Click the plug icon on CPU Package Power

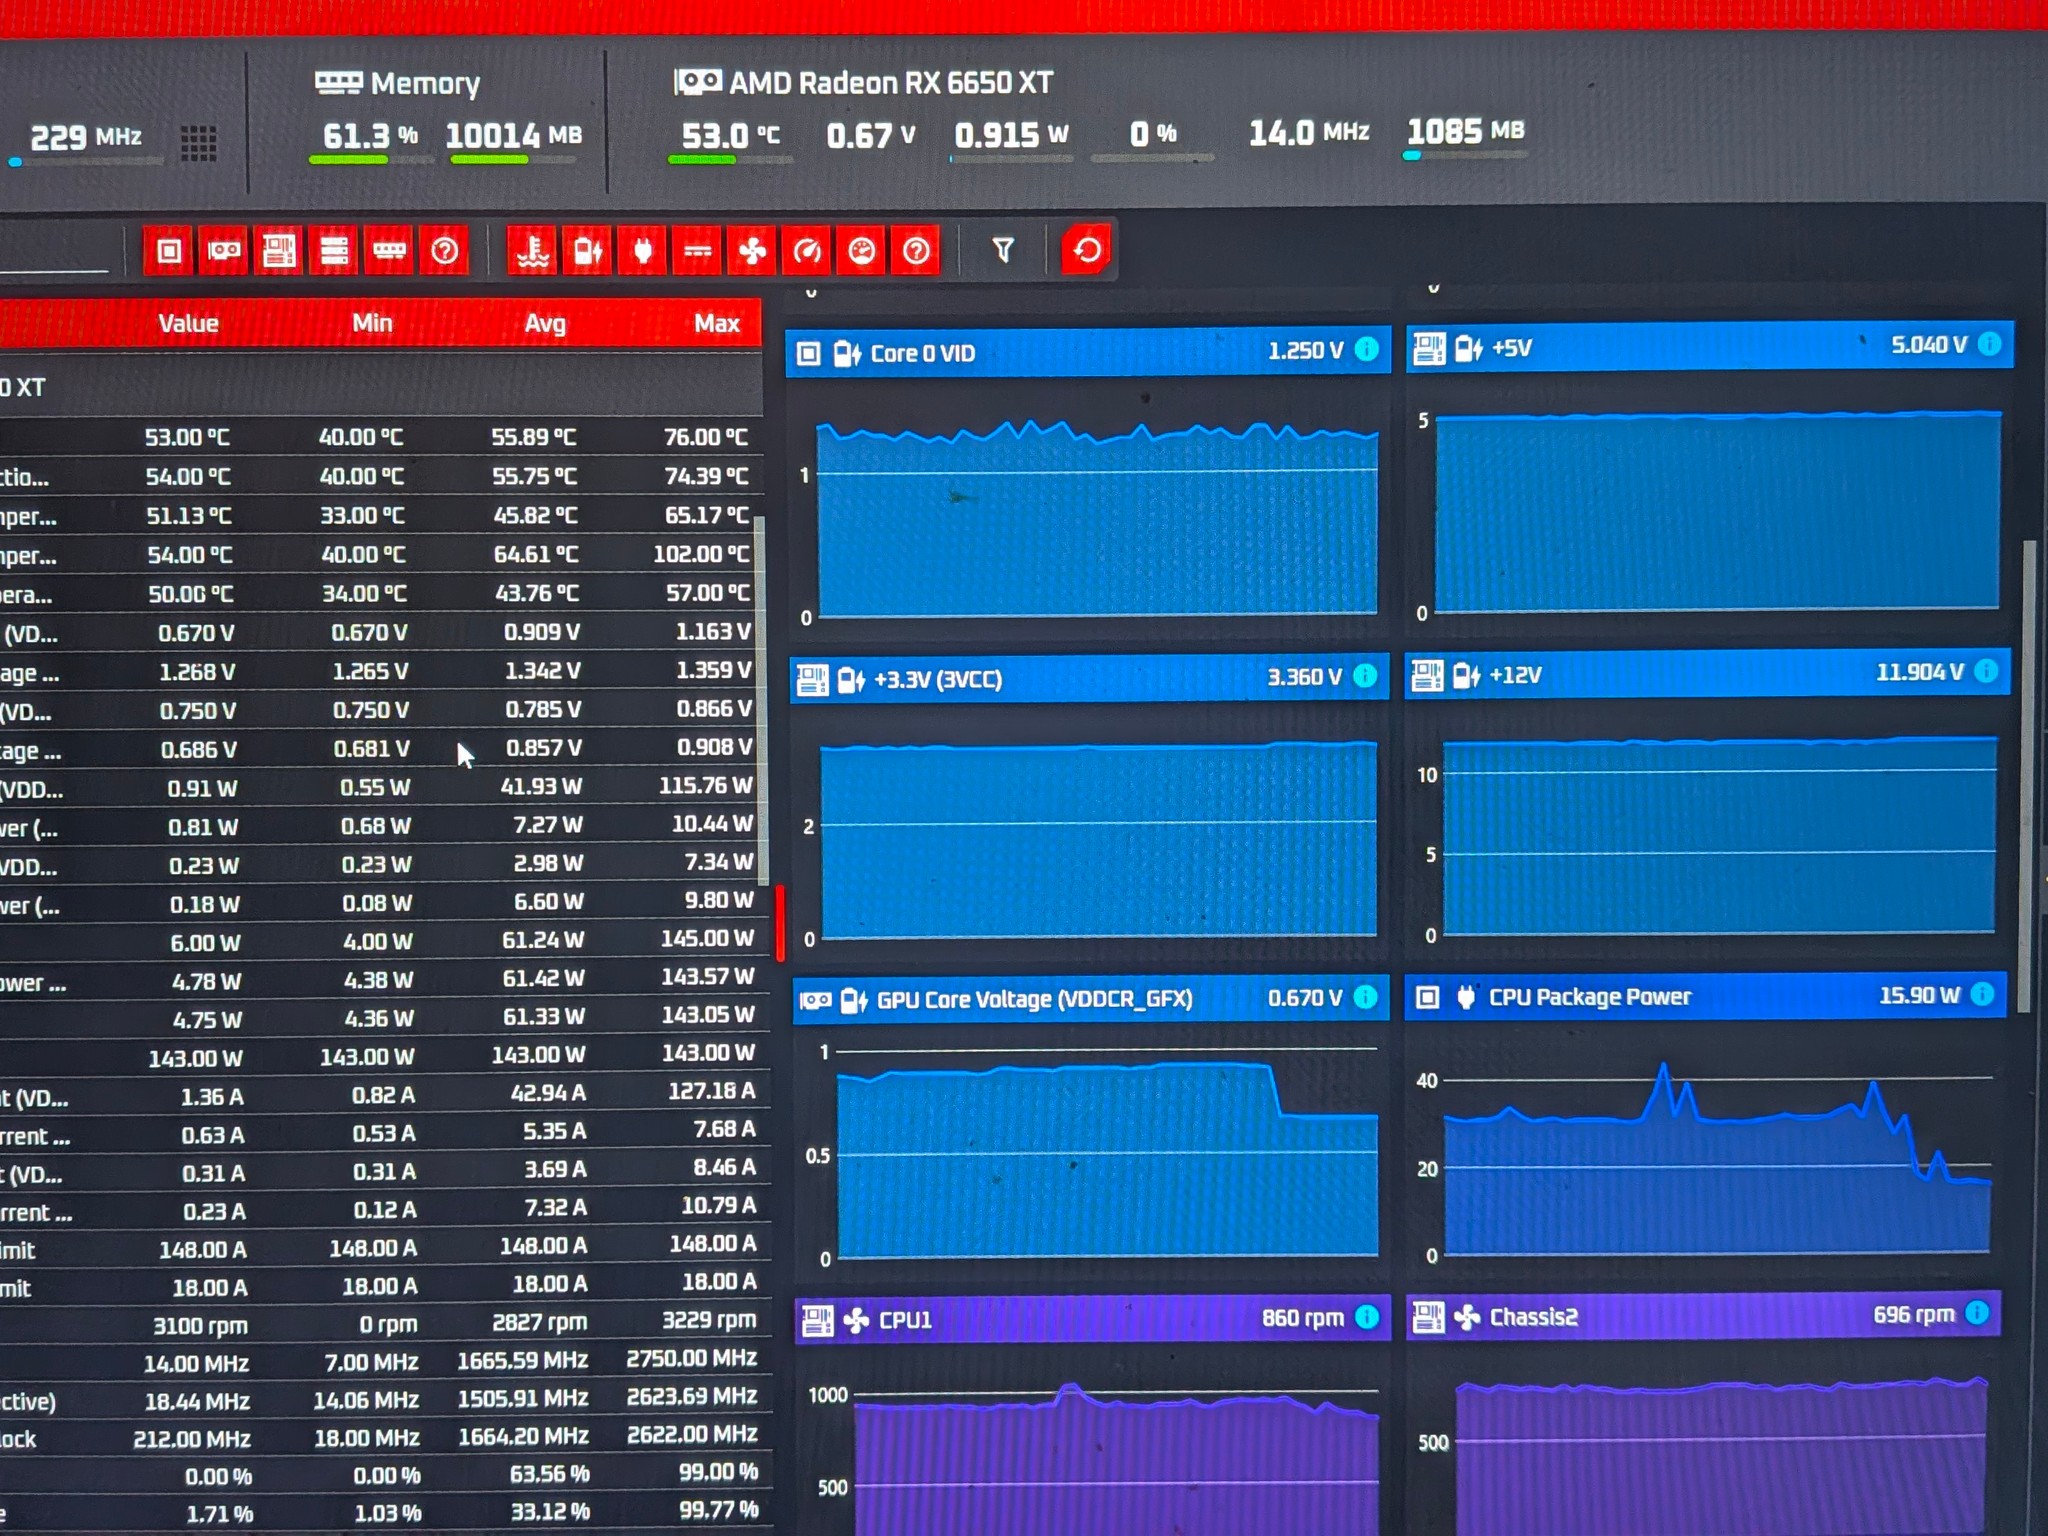click(1465, 997)
